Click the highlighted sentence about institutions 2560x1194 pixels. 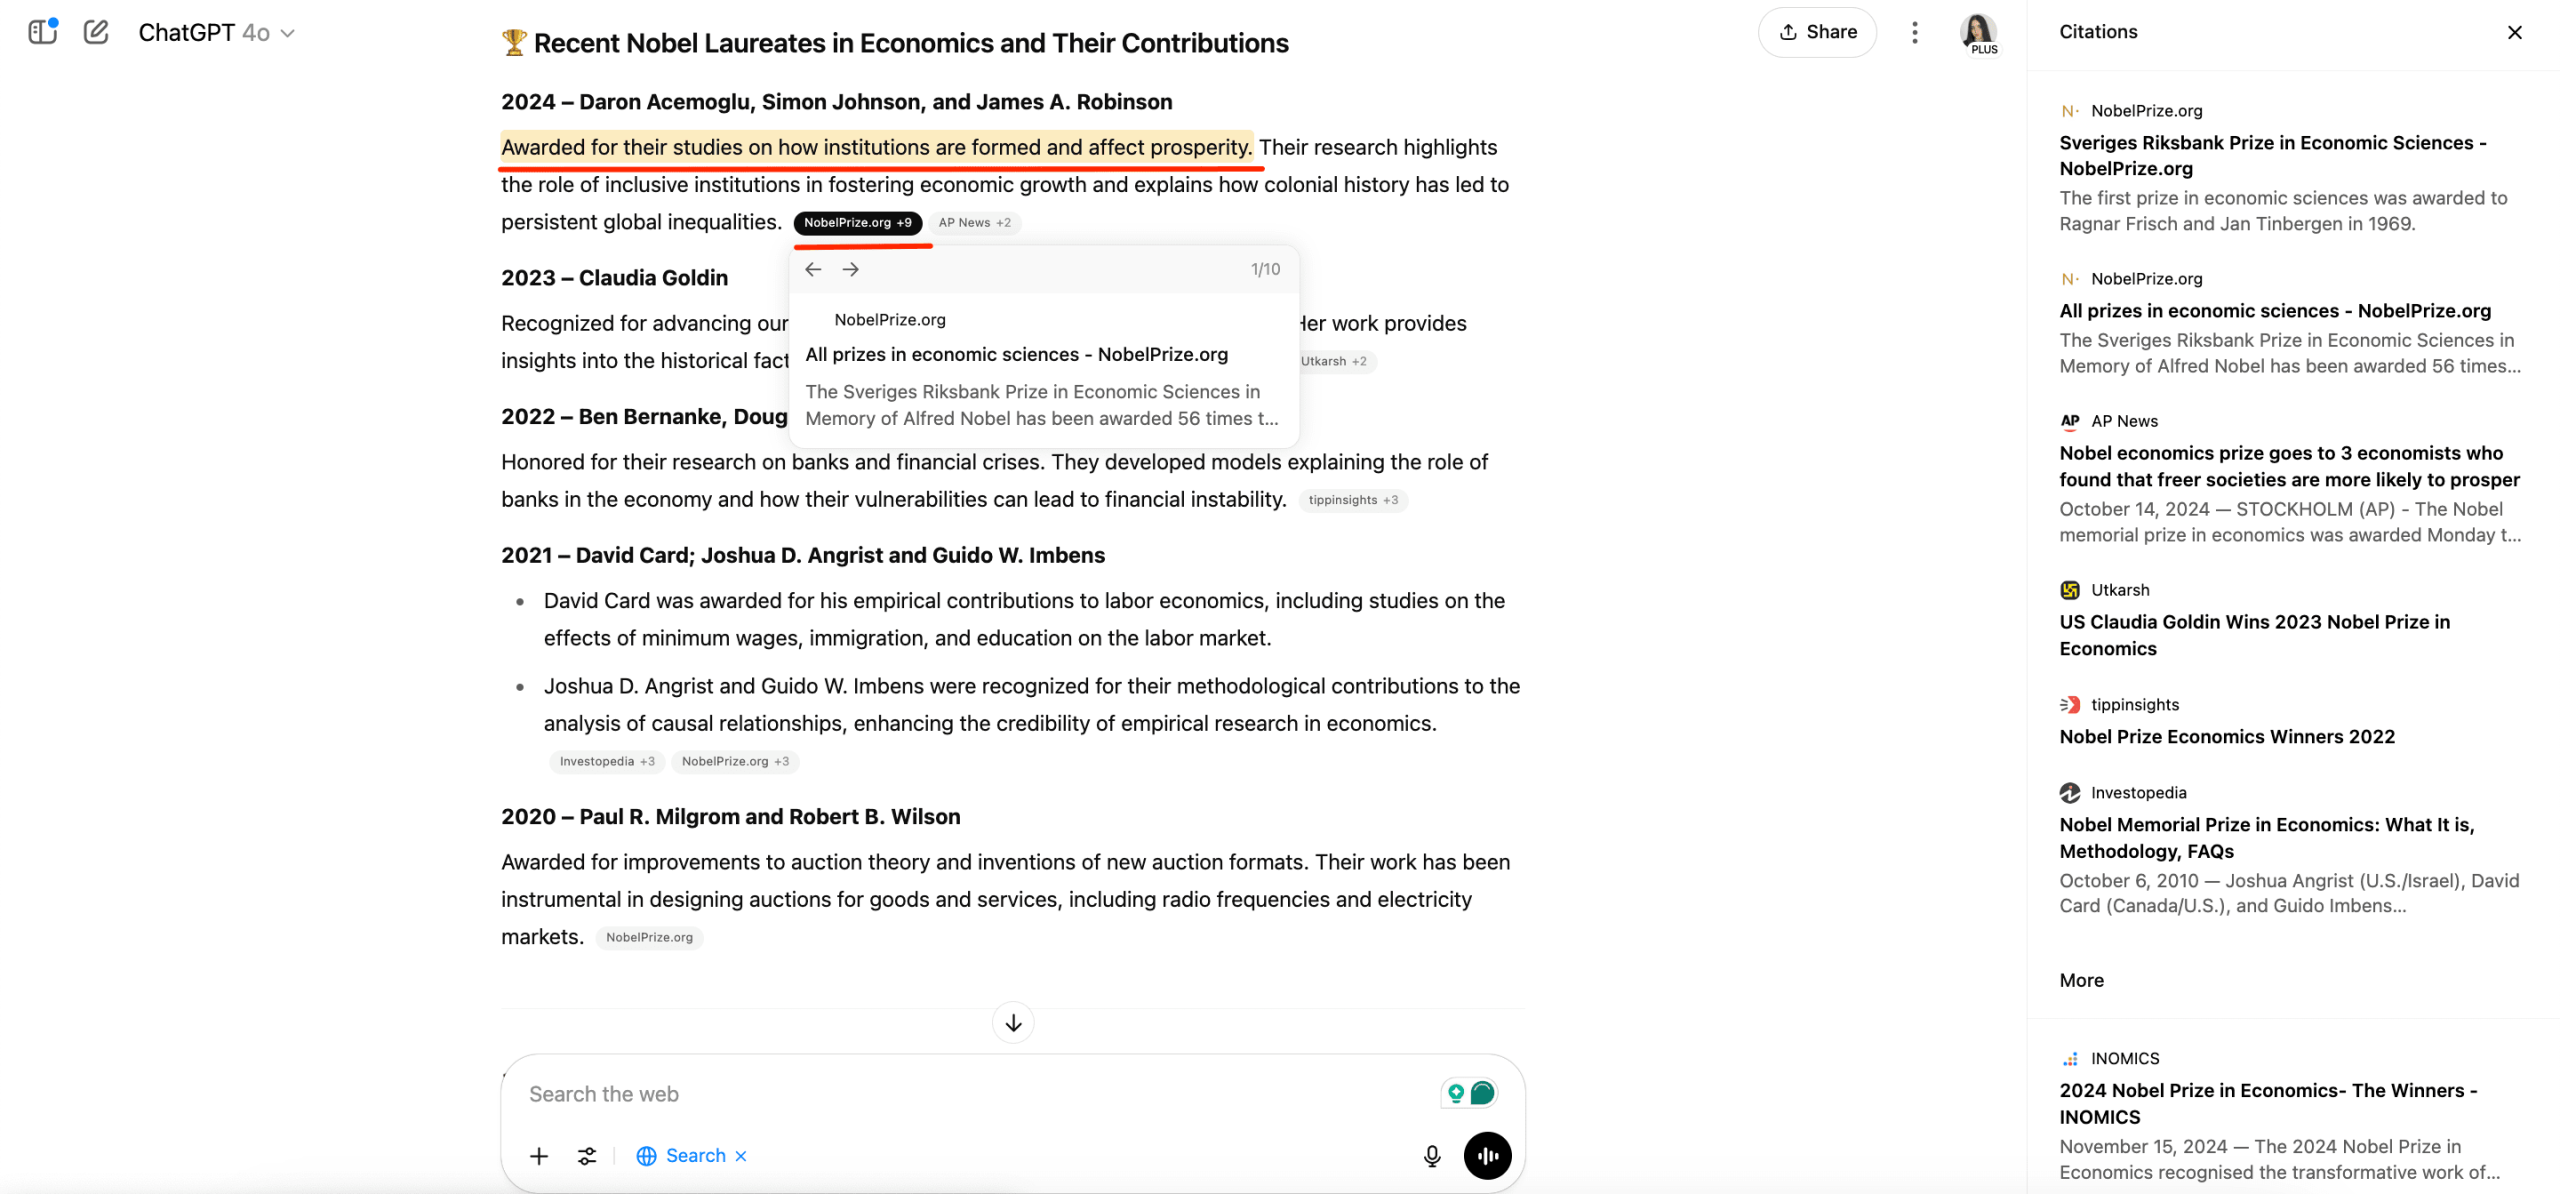pos(876,147)
